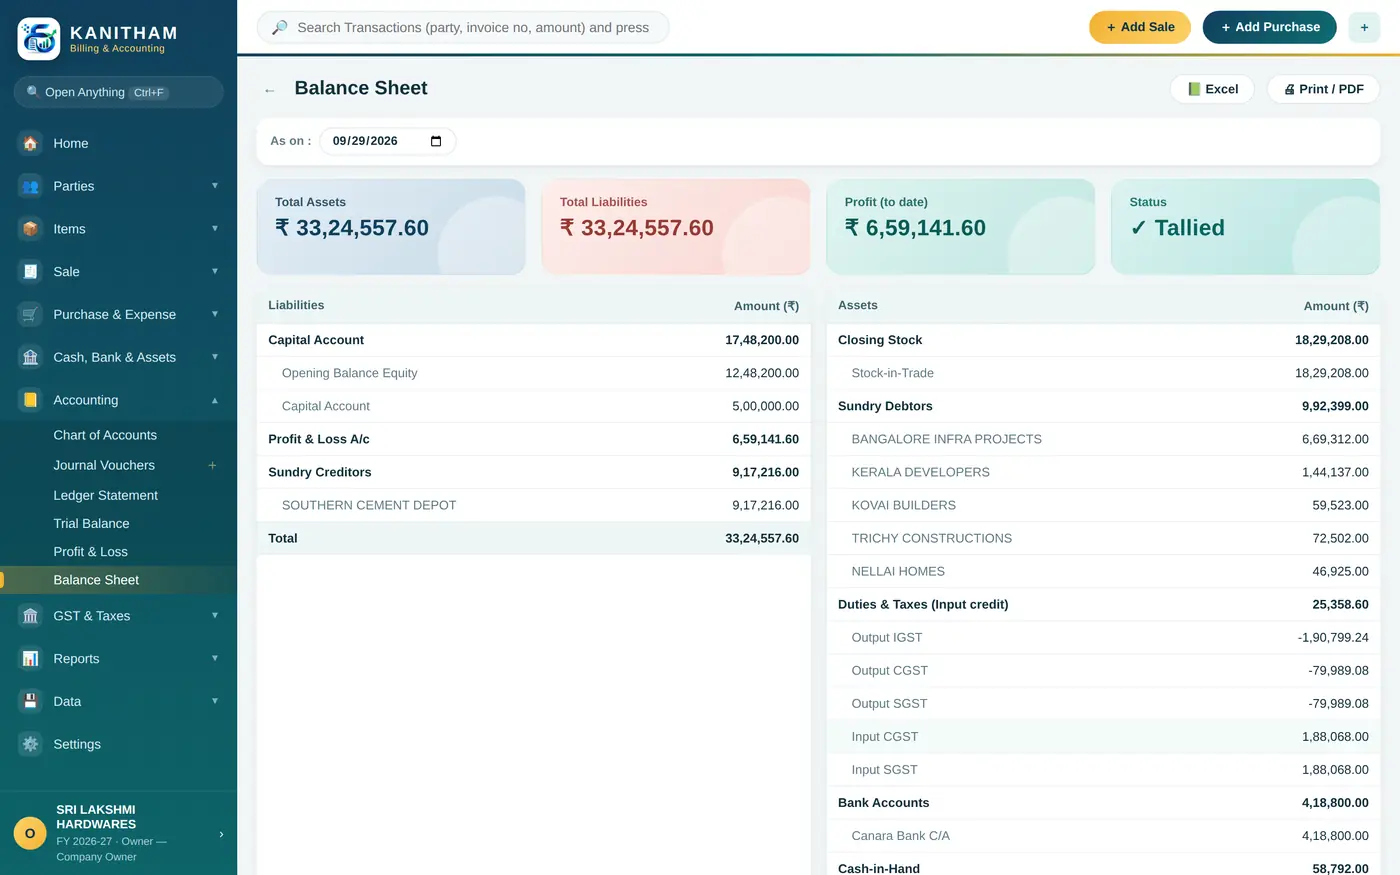Screen dimensions: 1400x875
Task: Click the Purchase & Expense cart icon
Action: click(x=31, y=314)
